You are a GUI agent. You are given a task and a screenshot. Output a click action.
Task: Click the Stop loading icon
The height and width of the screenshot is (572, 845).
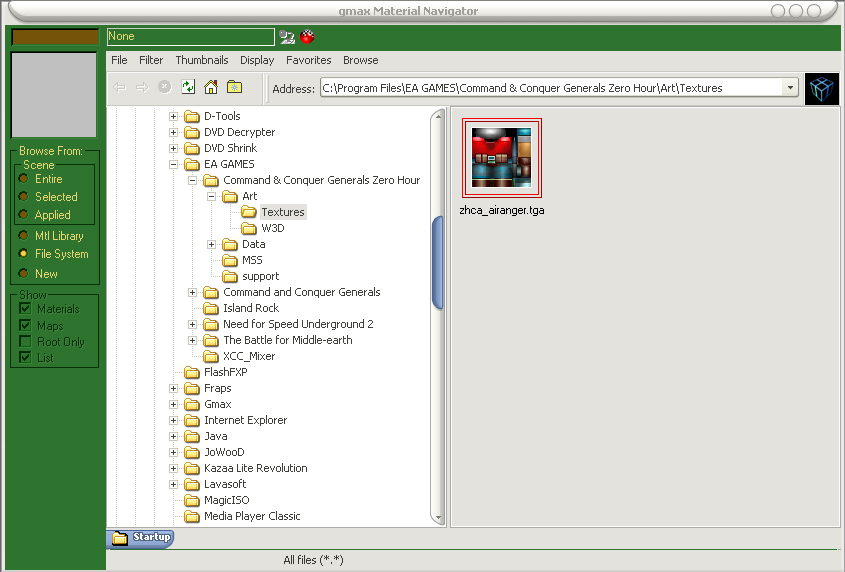(x=165, y=87)
